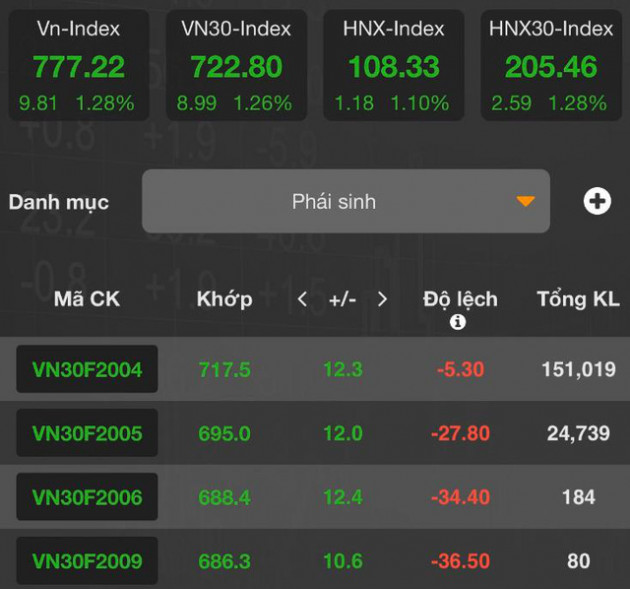Open the VN30-Index card
630x589 pixels.
(x=236, y=65)
